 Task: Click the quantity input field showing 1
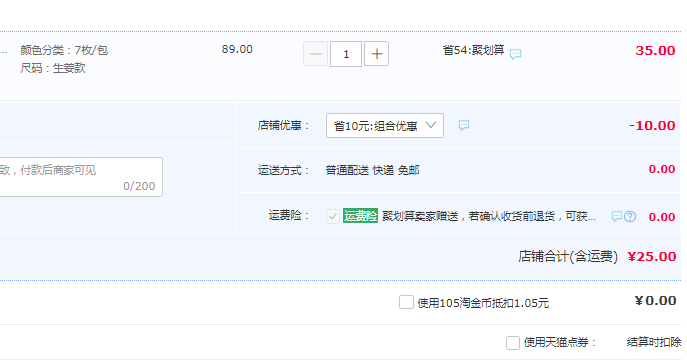pyautogui.click(x=346, y=54)
